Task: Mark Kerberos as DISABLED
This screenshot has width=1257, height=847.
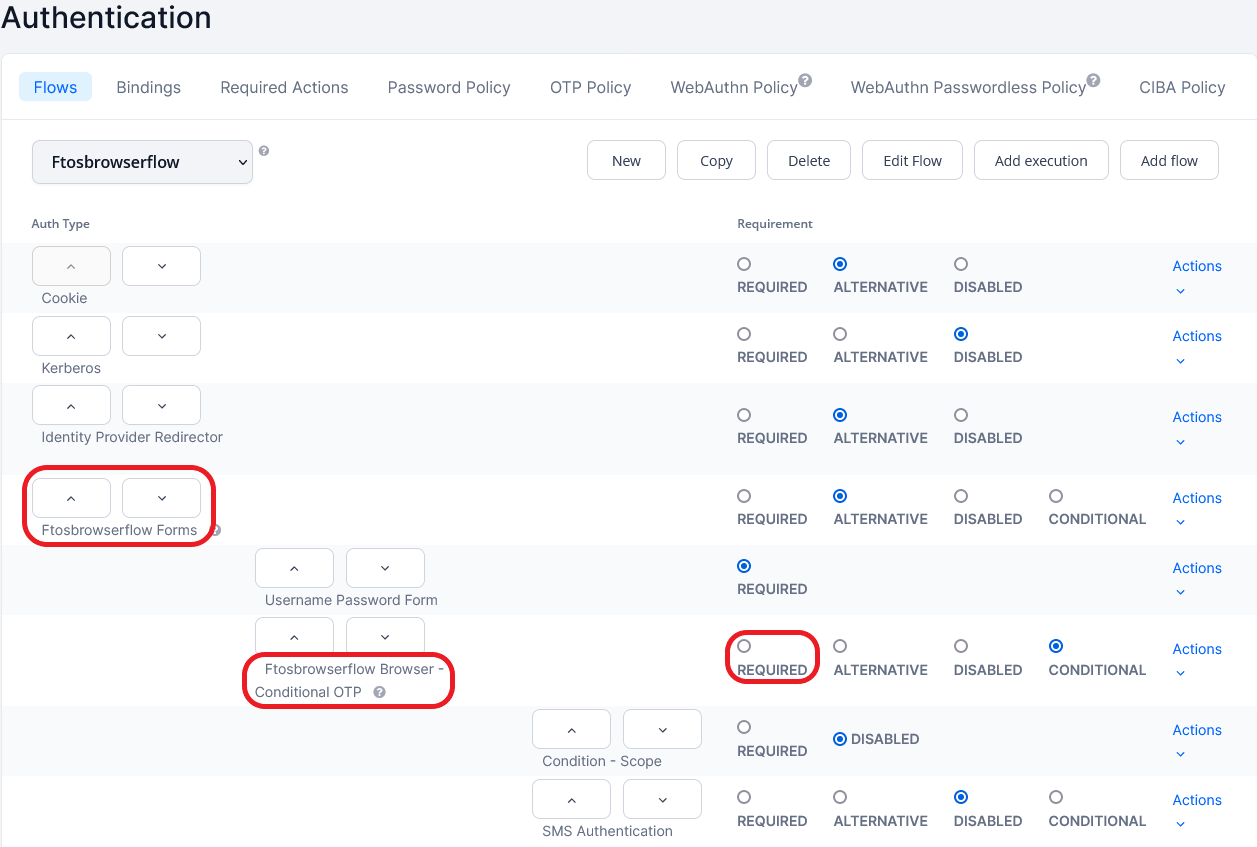Action: pos(961,334)
